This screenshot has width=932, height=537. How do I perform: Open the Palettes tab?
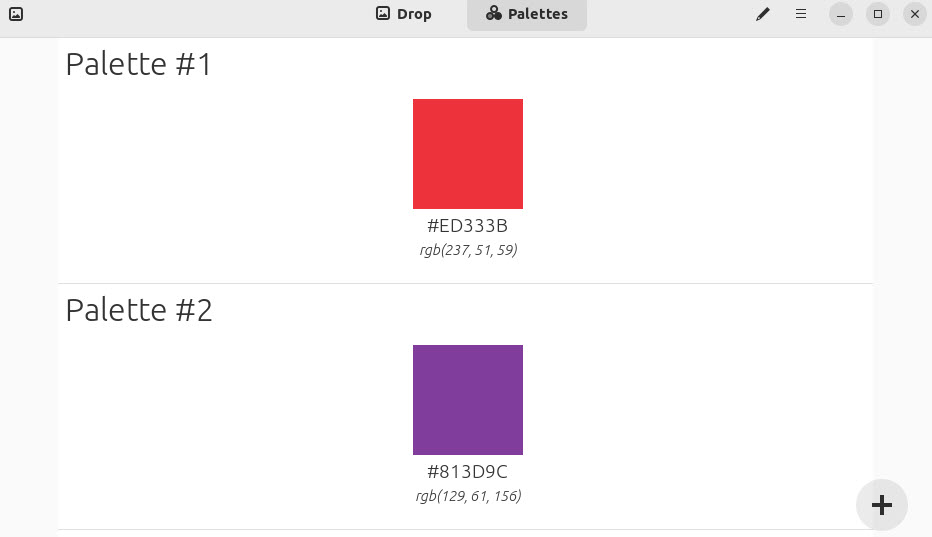click(x=527, y=14)
